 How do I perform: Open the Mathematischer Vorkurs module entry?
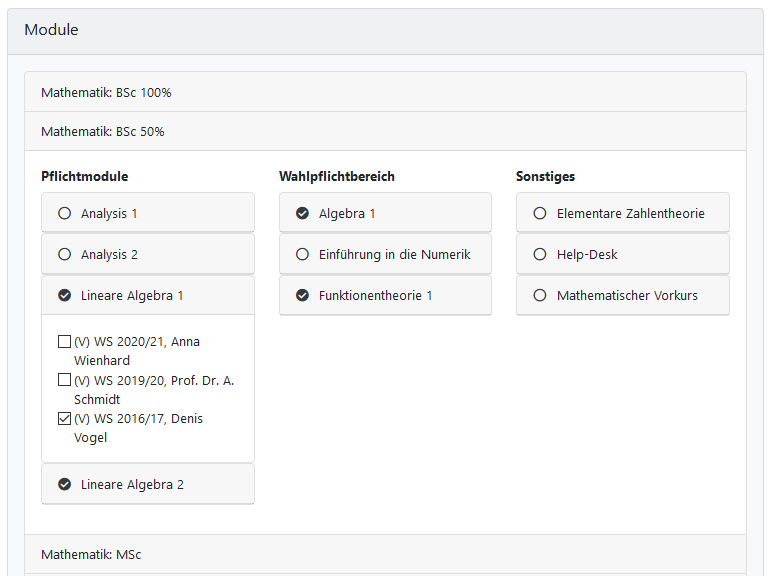click(x=627, y=295)
